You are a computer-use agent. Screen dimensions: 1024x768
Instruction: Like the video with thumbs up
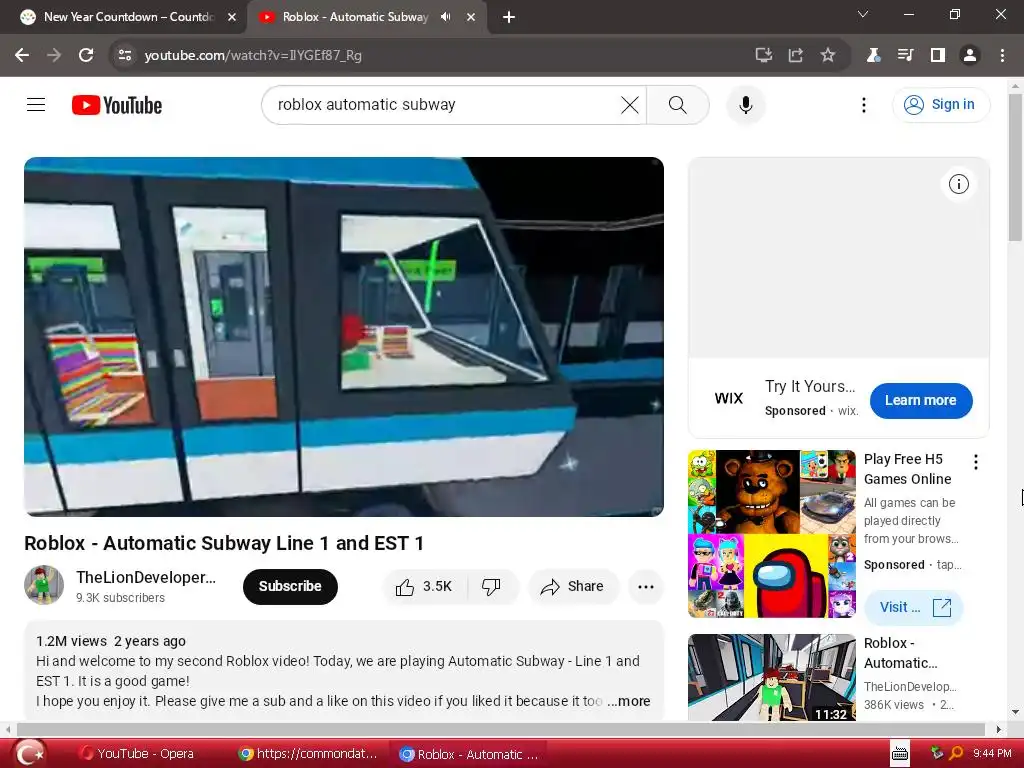point(425,586)
